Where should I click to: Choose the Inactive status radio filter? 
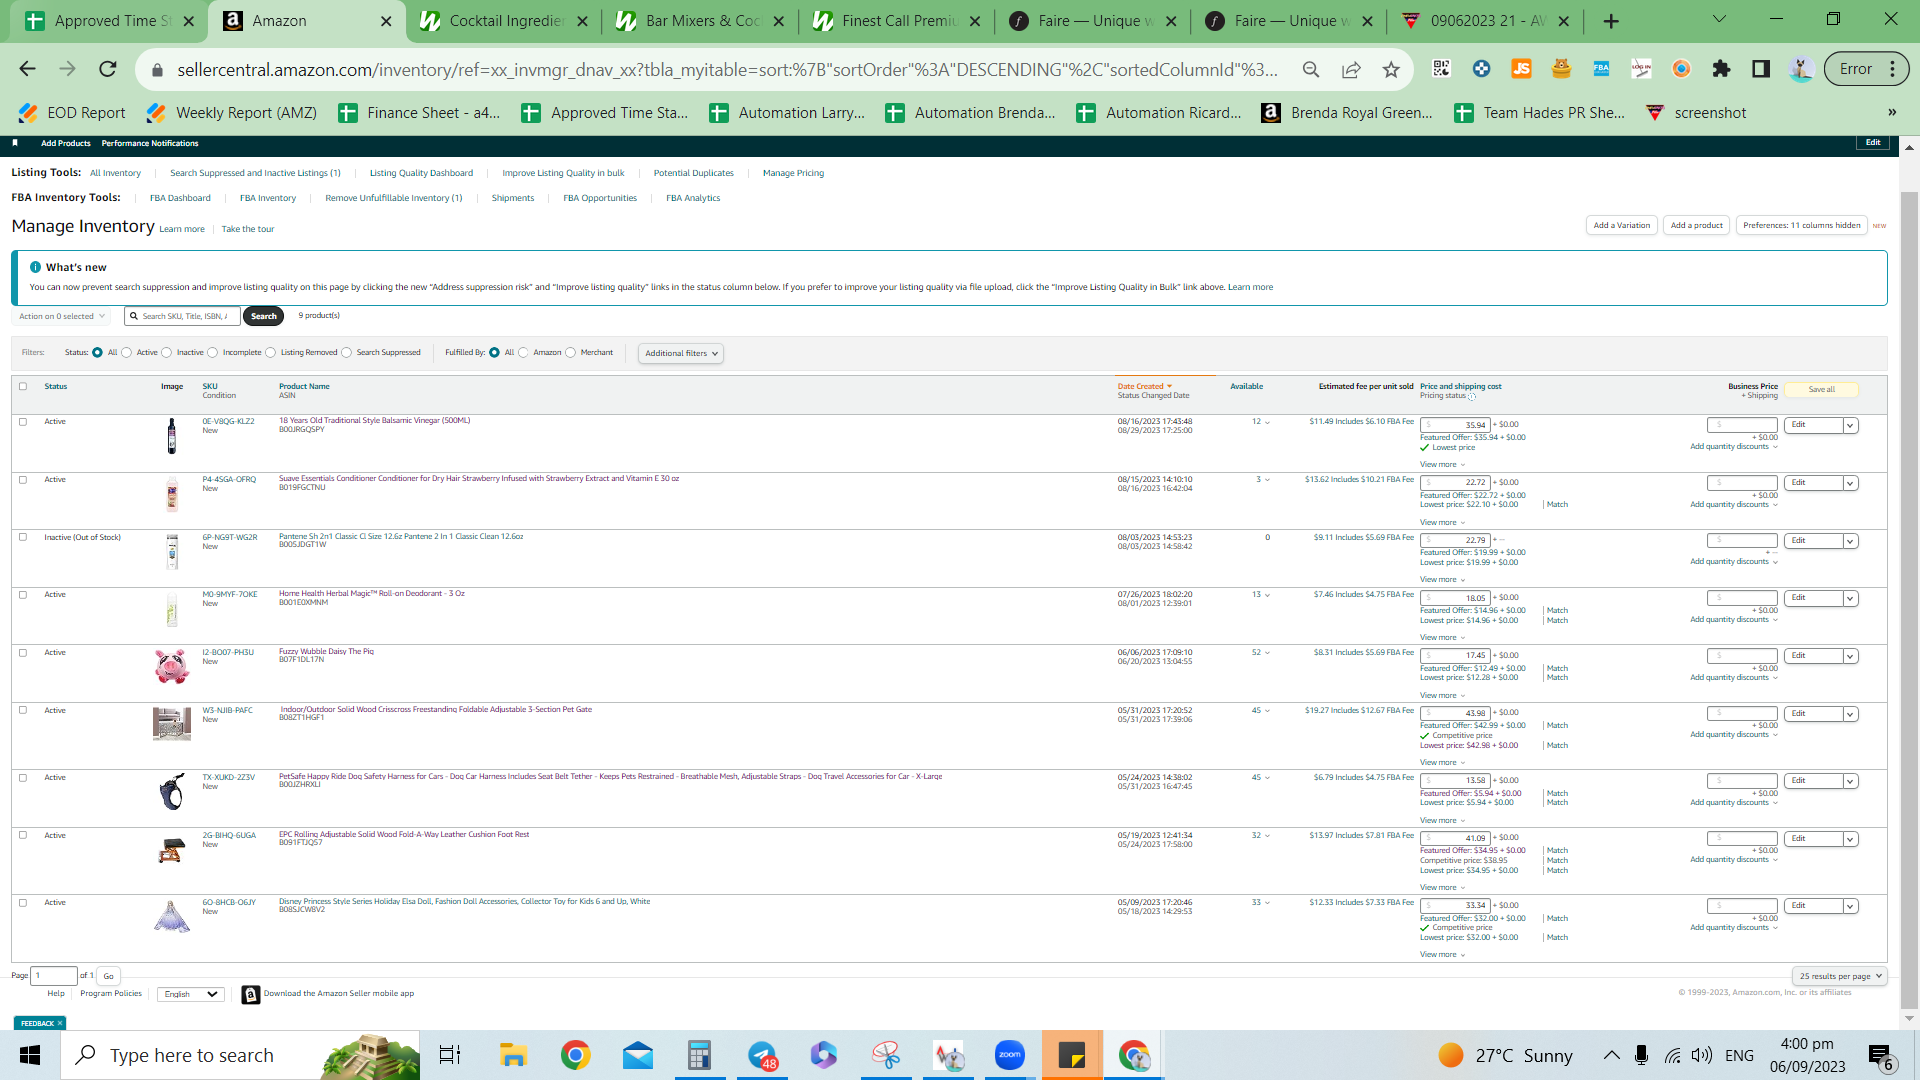coord(167,353)
